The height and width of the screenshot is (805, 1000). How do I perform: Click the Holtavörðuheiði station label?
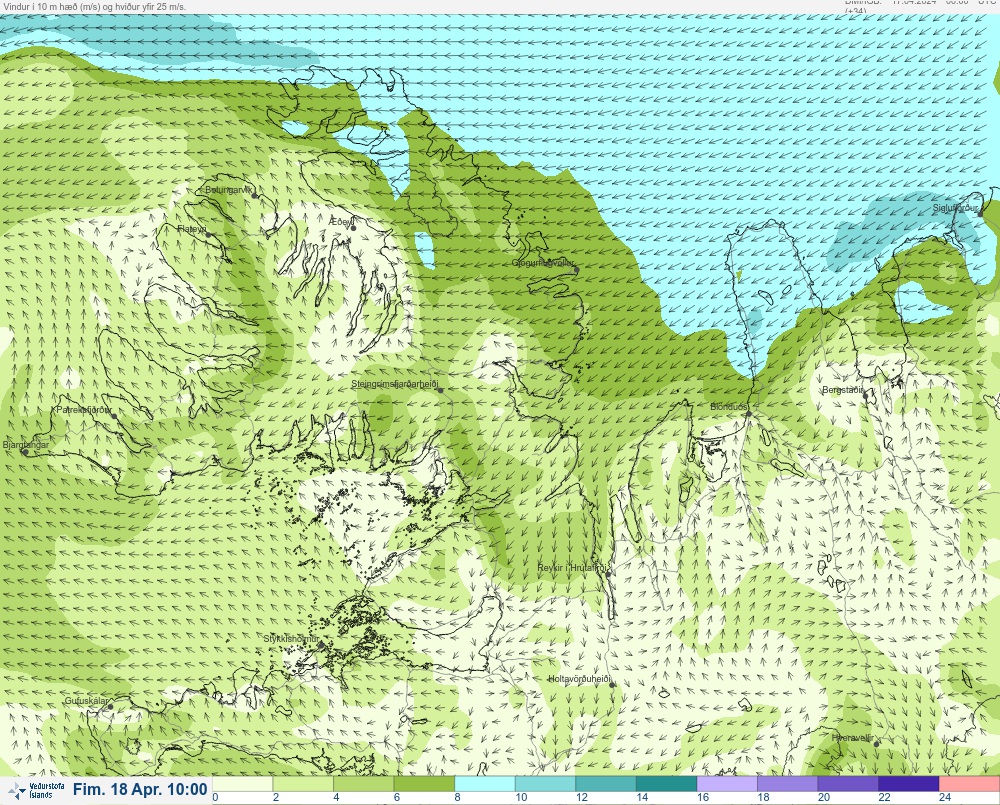[x=579, y=679]
